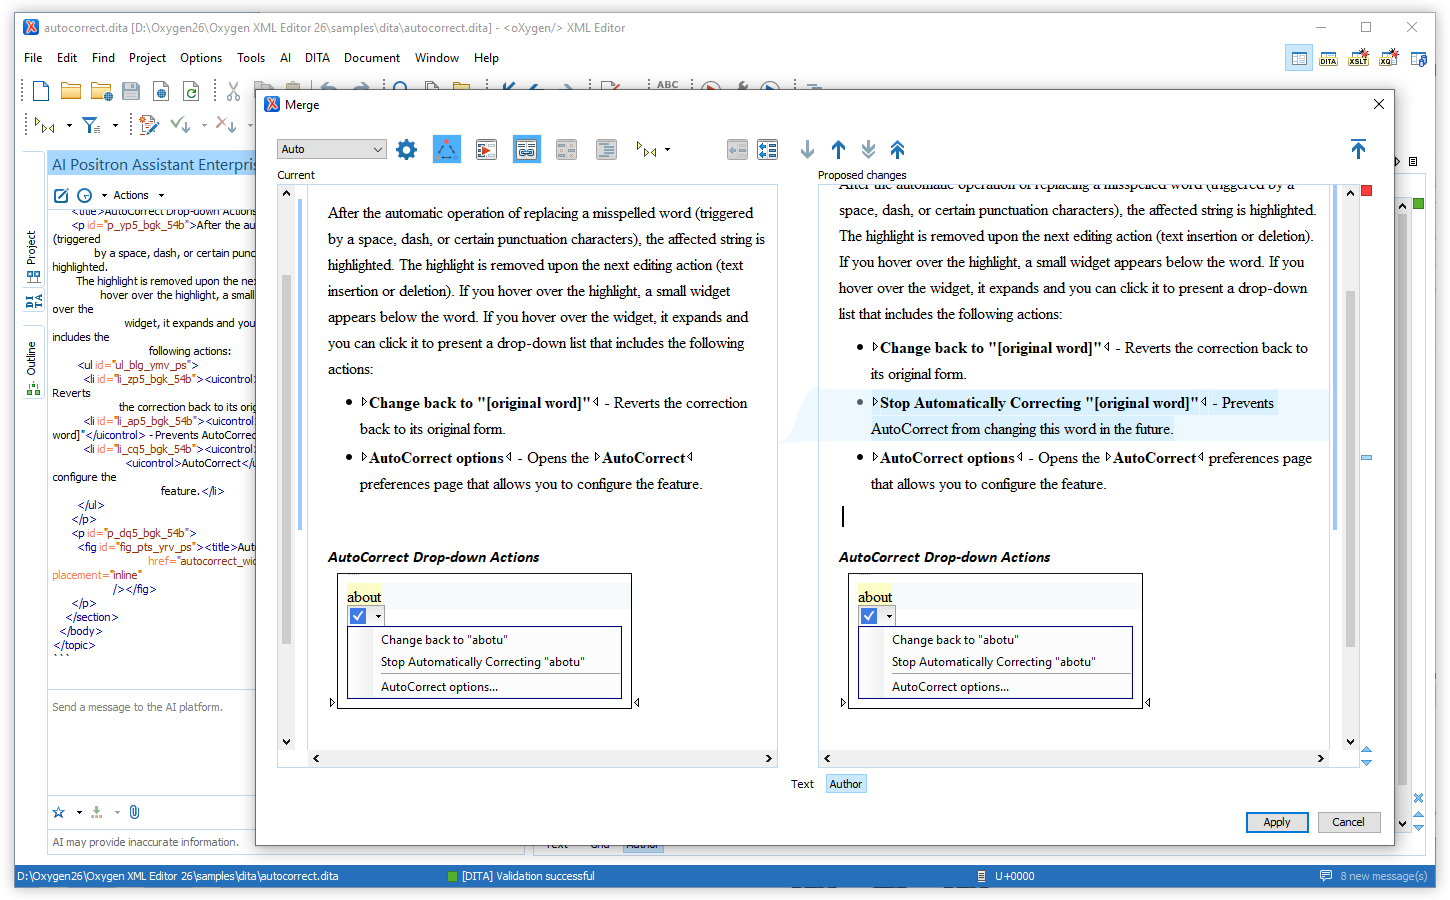Viewport: 1450px width, 900px height.
Task: Click the red change marker in Merge overview ruler
Action: click(x=1366, y=190)
